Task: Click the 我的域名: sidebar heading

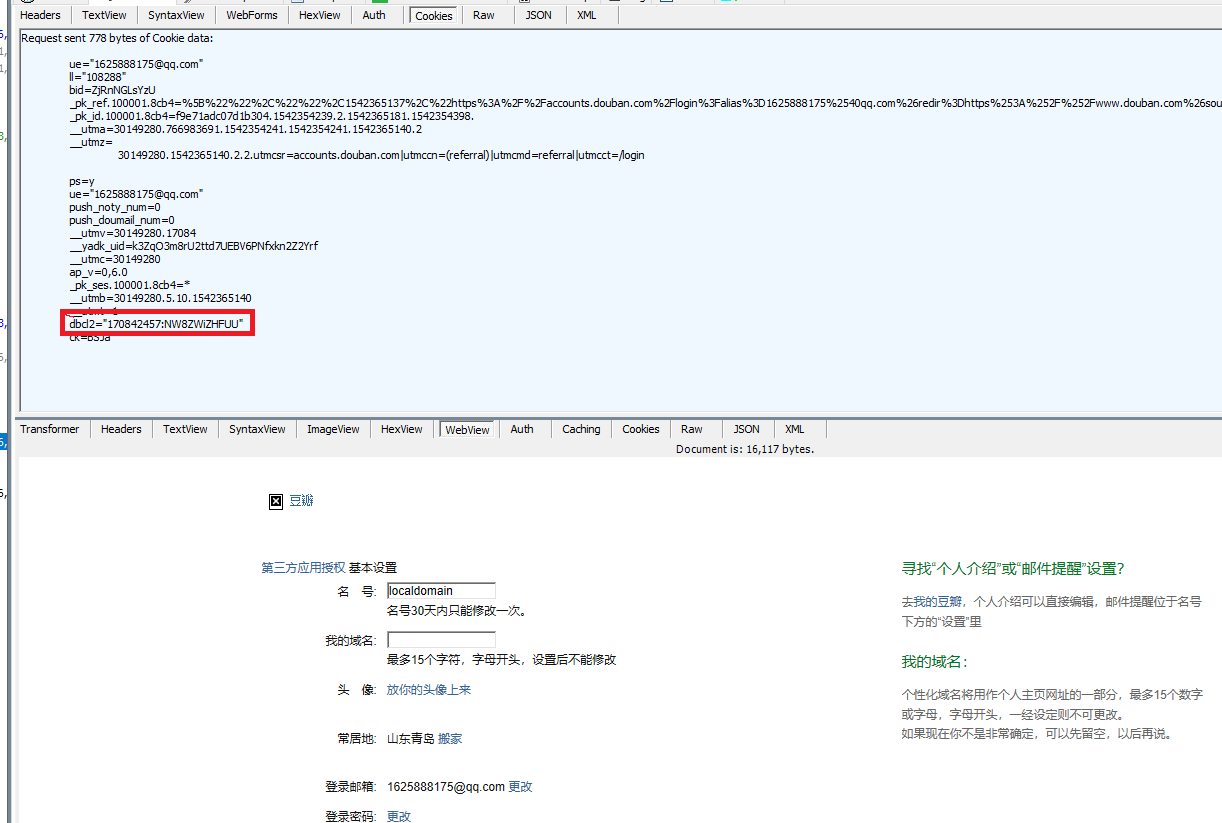Action: click(934, 662)
